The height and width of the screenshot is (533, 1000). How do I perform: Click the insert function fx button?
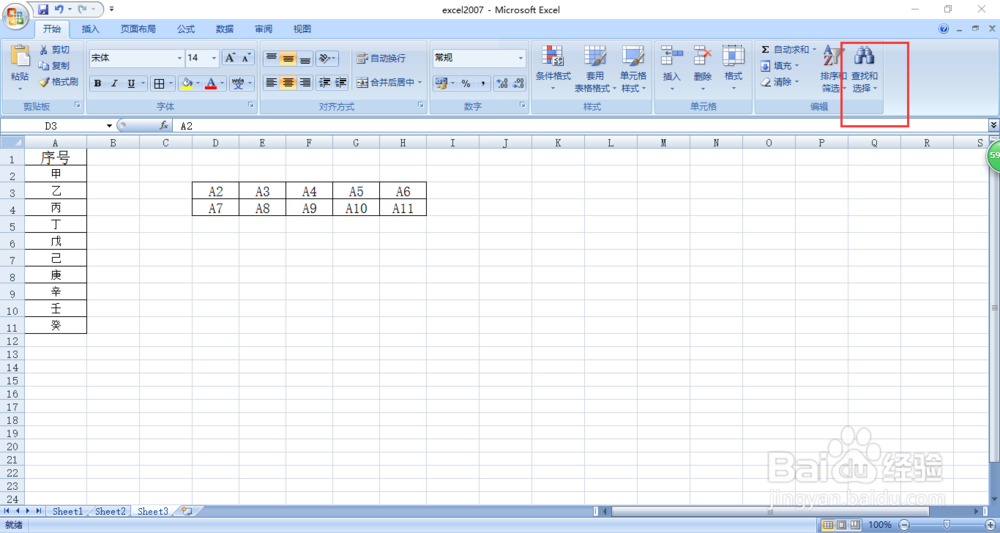tap(164, 126)
